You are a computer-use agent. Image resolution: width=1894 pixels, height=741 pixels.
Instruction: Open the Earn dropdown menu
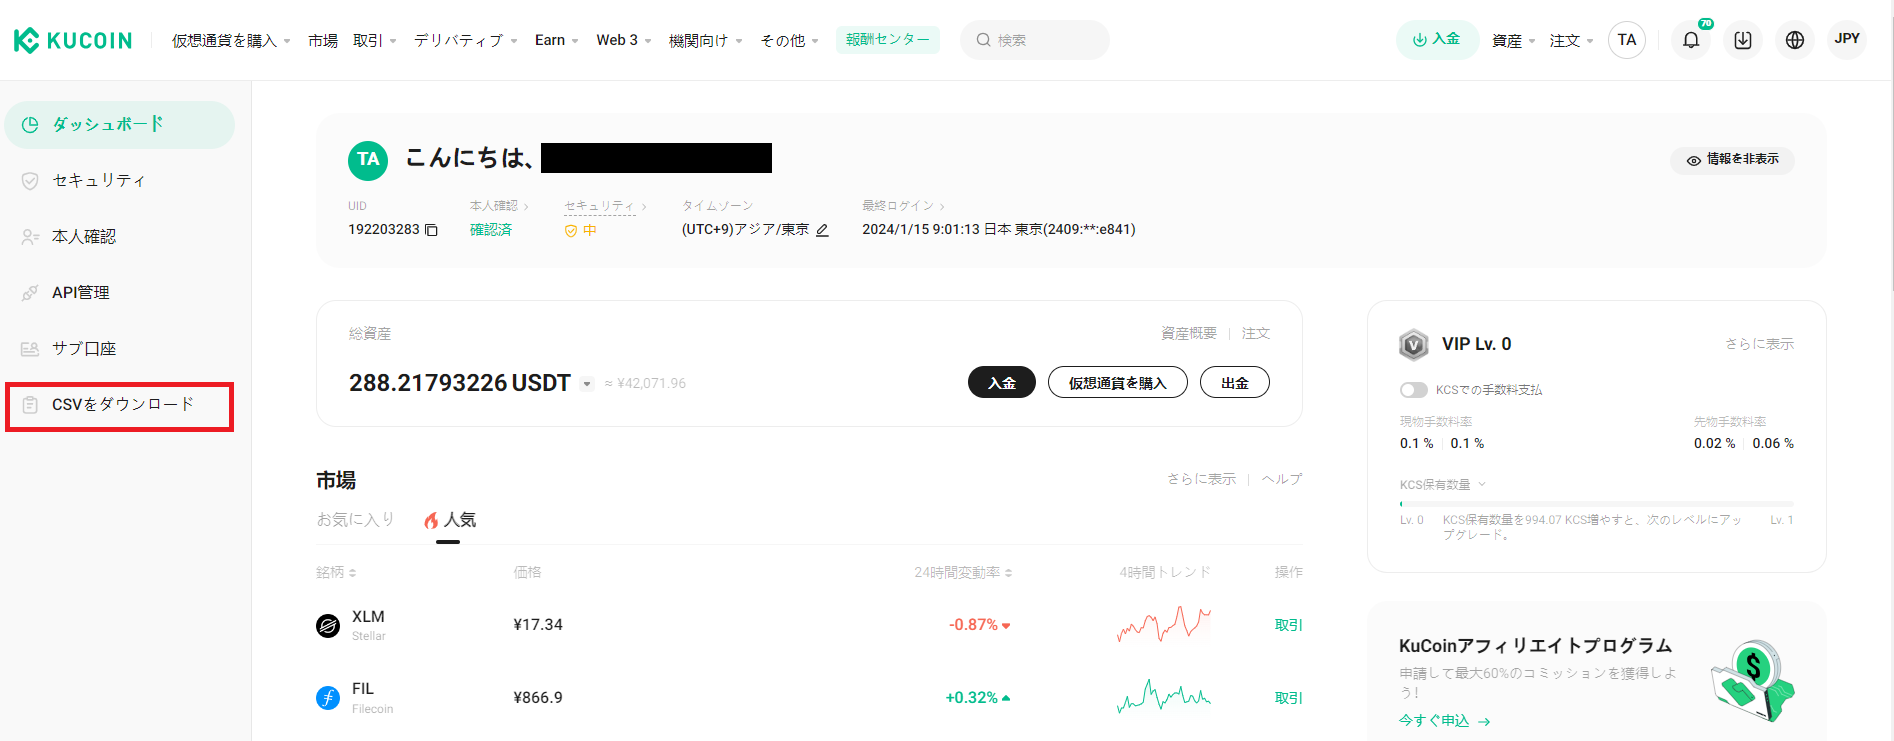pos(557,41)
